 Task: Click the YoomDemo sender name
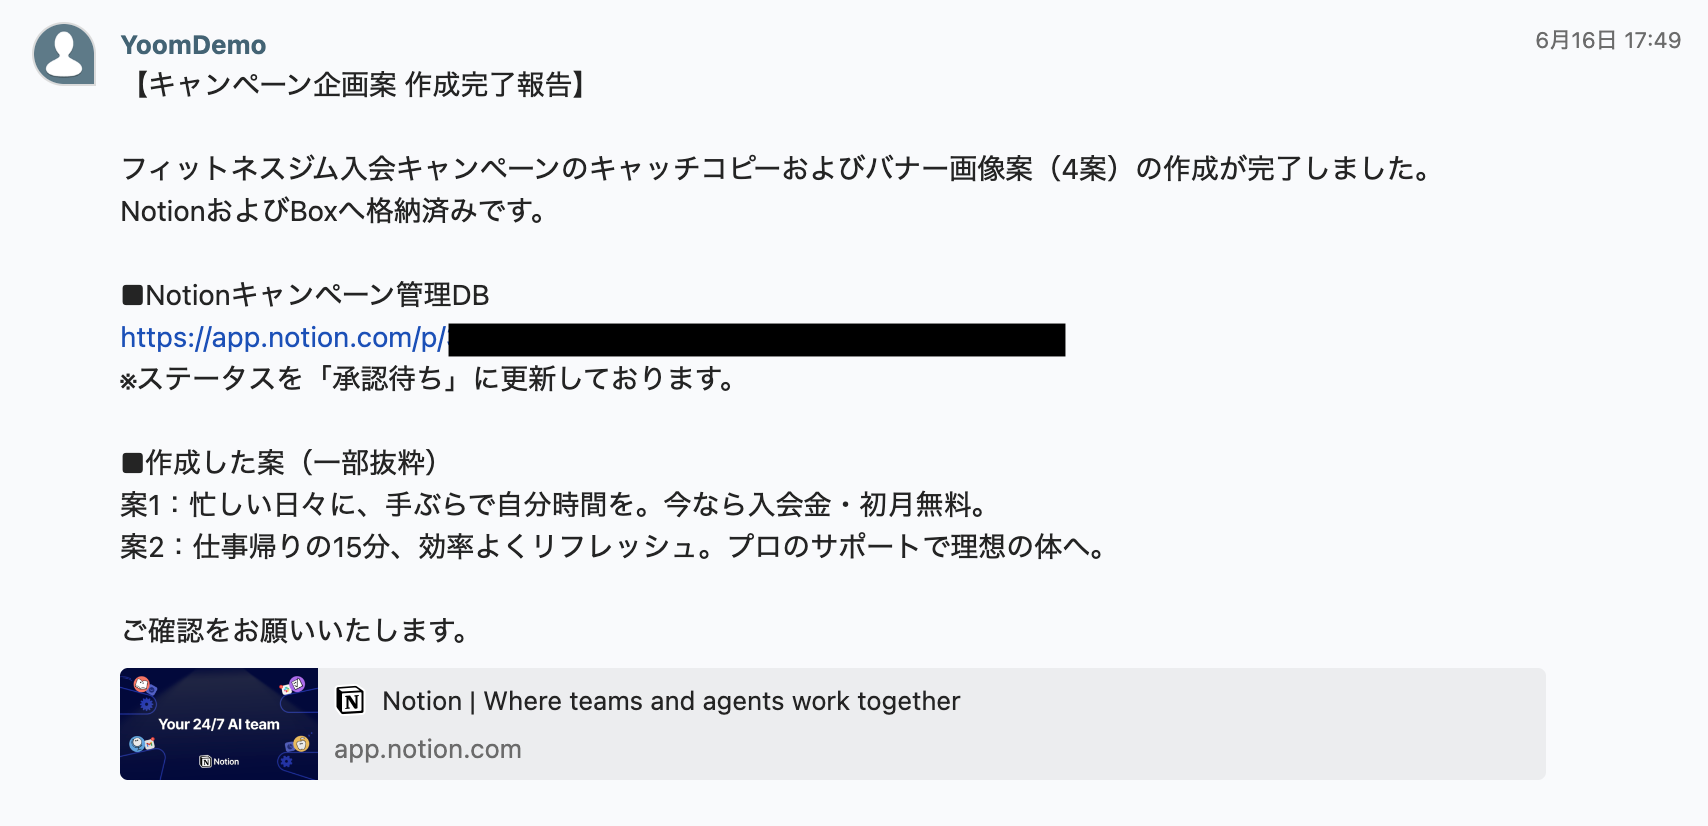(193, 45)
